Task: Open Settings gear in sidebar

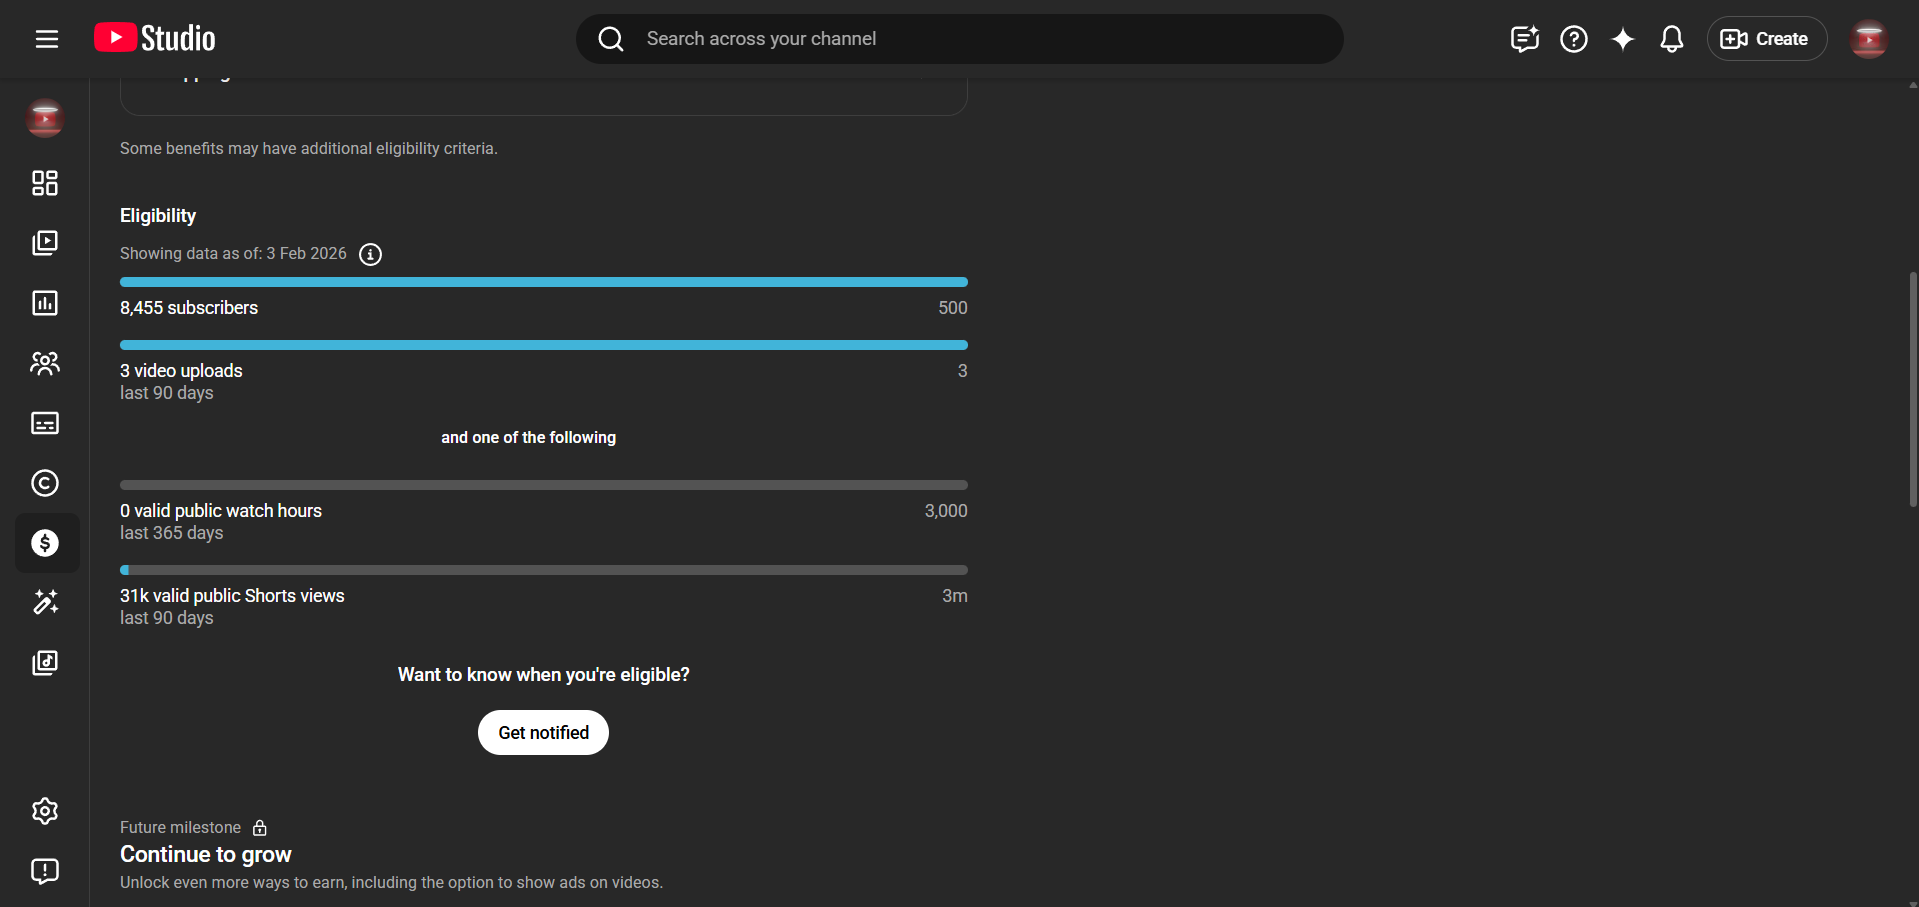Action: coord(45,811)
